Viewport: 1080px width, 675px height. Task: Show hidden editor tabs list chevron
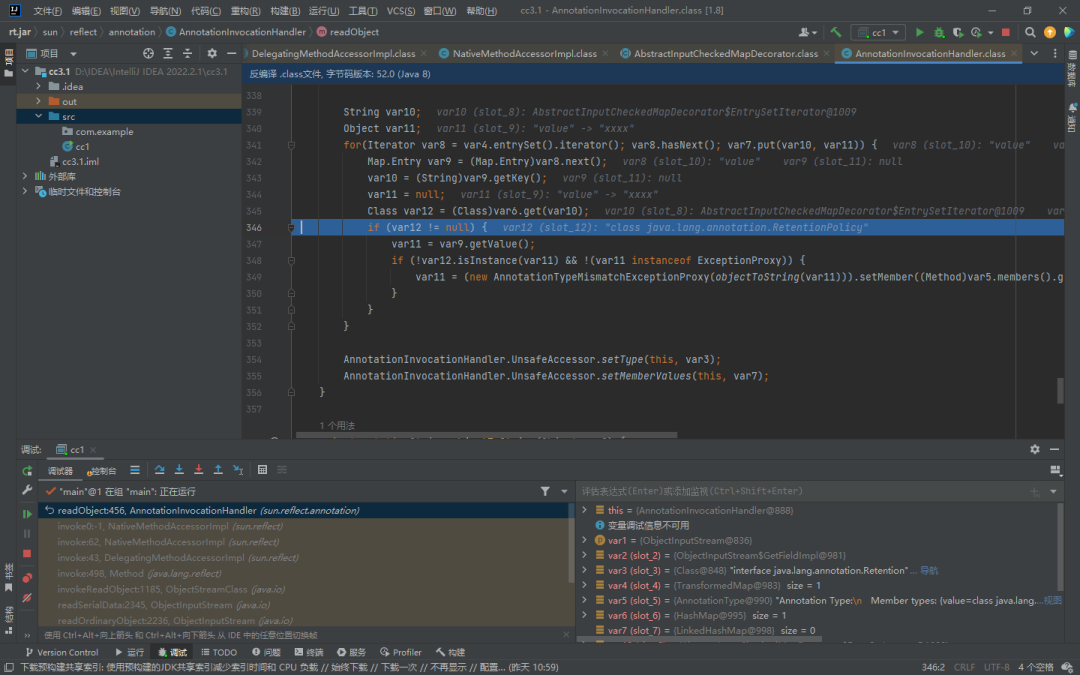point(1034,53)
